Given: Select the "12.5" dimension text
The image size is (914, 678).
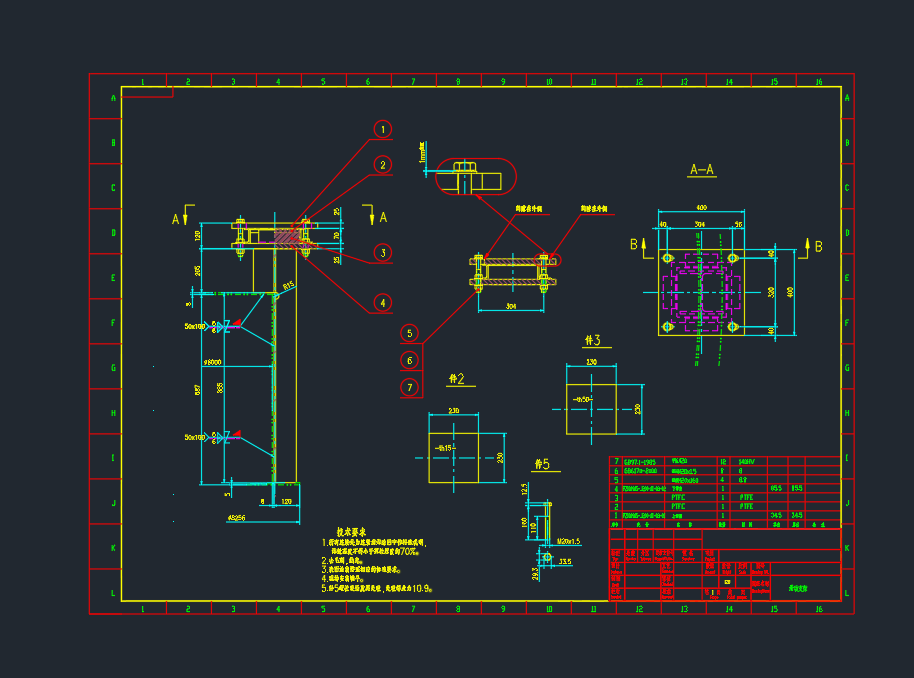Looking at the screenshot, I should click(x=524, y=490).
